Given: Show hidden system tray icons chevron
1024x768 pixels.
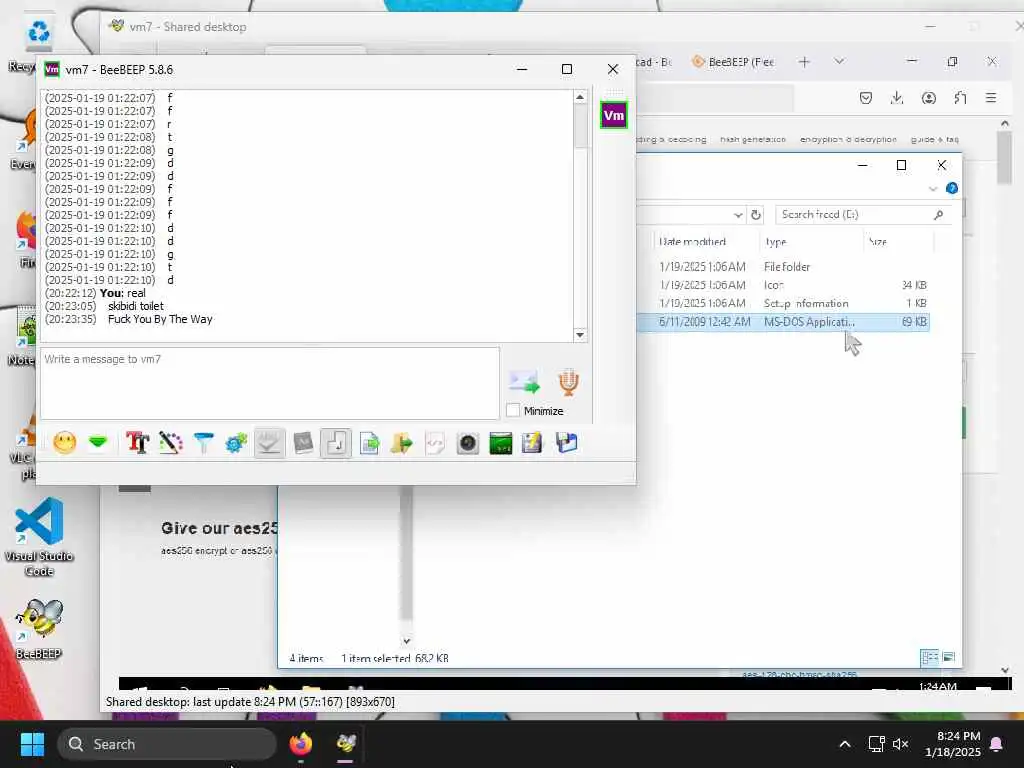Looking at the screenshot, I should tap(844, 744).
